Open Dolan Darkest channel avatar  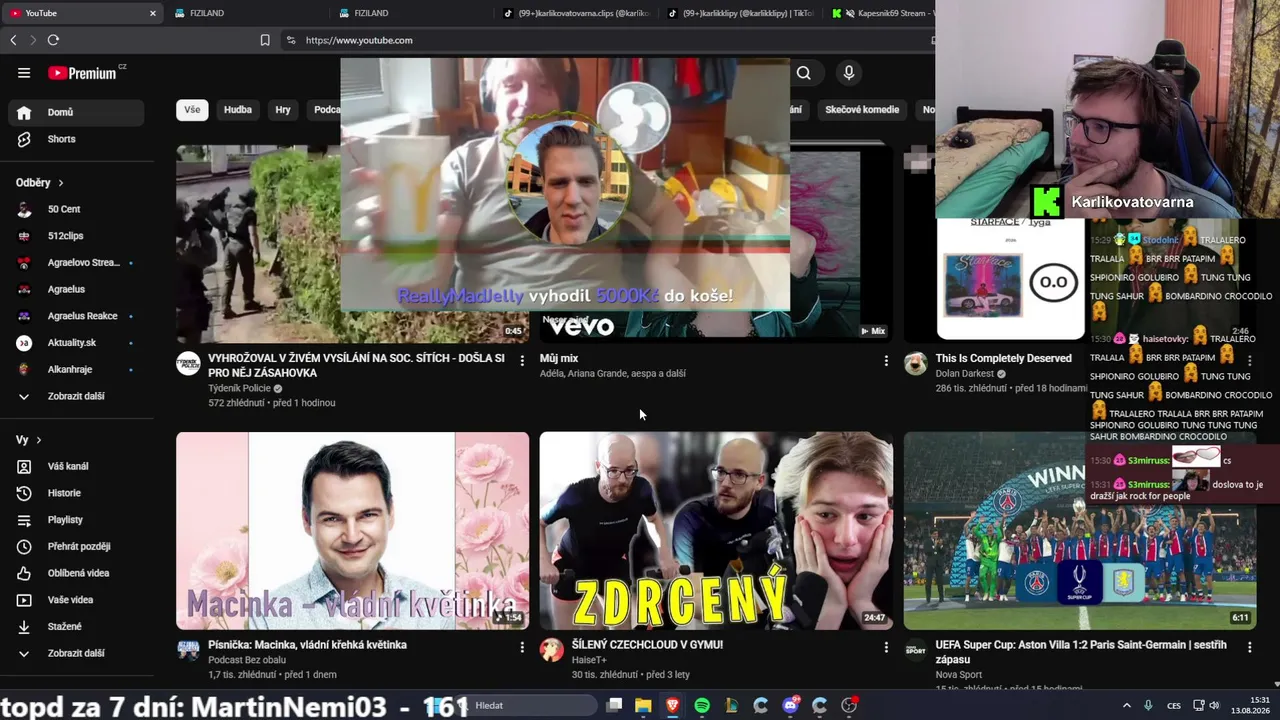(916, 364)
